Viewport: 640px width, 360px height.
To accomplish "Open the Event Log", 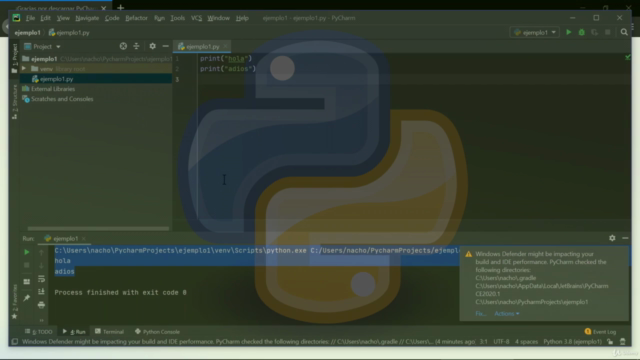I will tap(600, 332).
